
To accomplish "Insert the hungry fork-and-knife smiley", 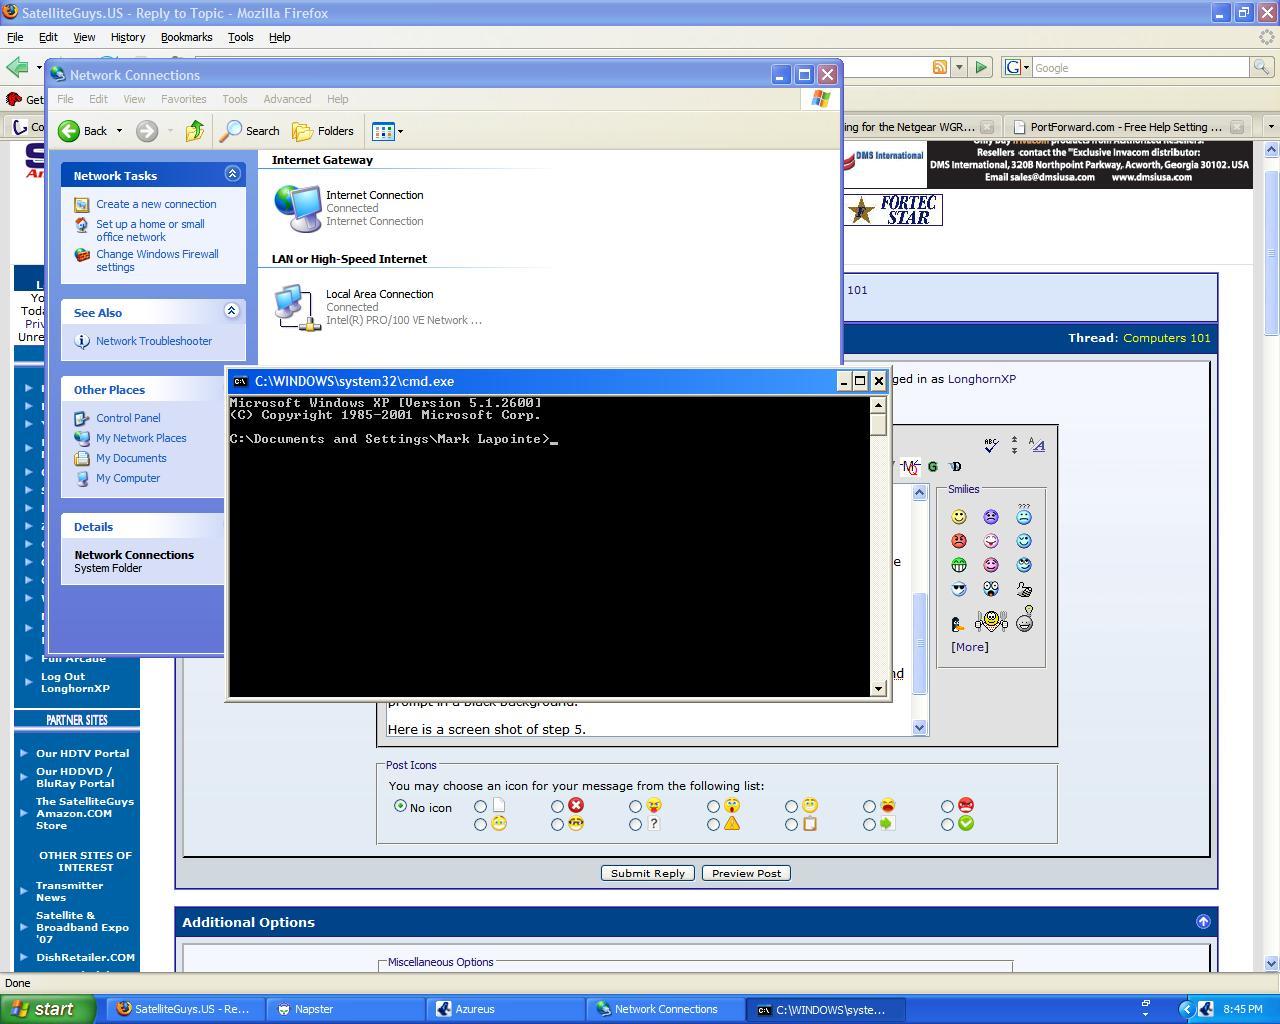I will click(x=991, y=621).
